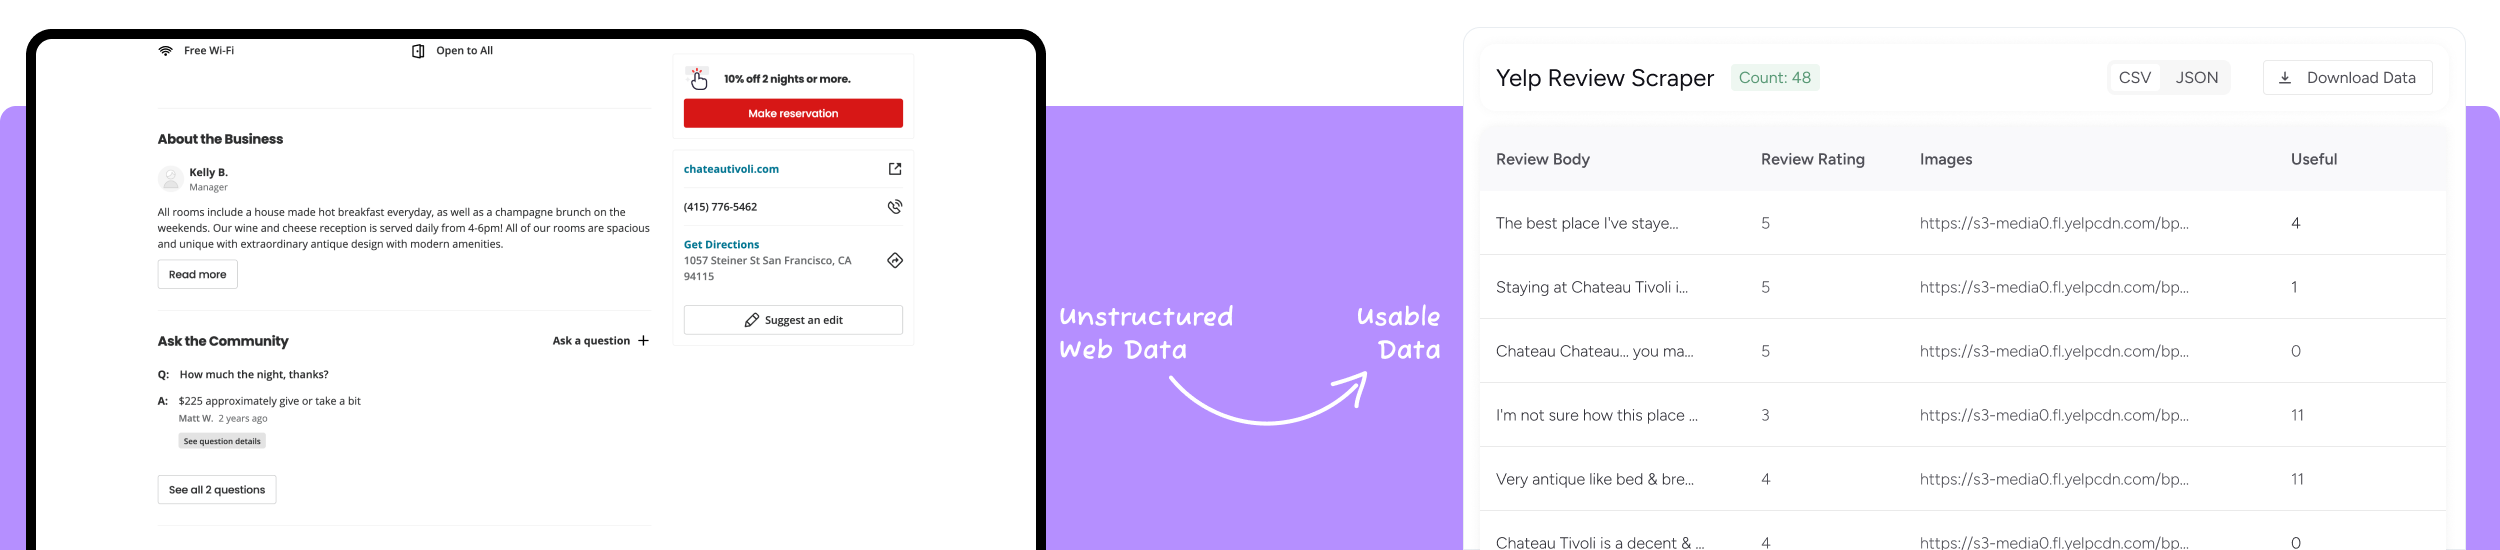Click the Open to All door icon

pos(418,51)
